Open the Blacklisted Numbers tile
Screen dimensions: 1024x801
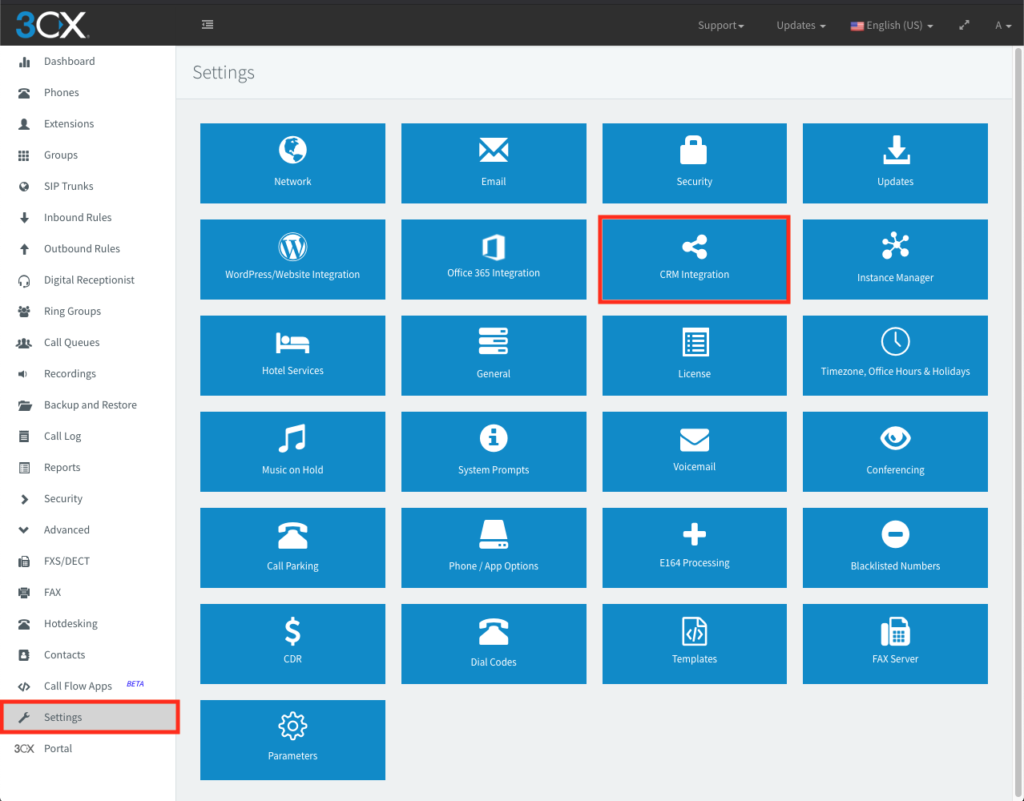895,548
